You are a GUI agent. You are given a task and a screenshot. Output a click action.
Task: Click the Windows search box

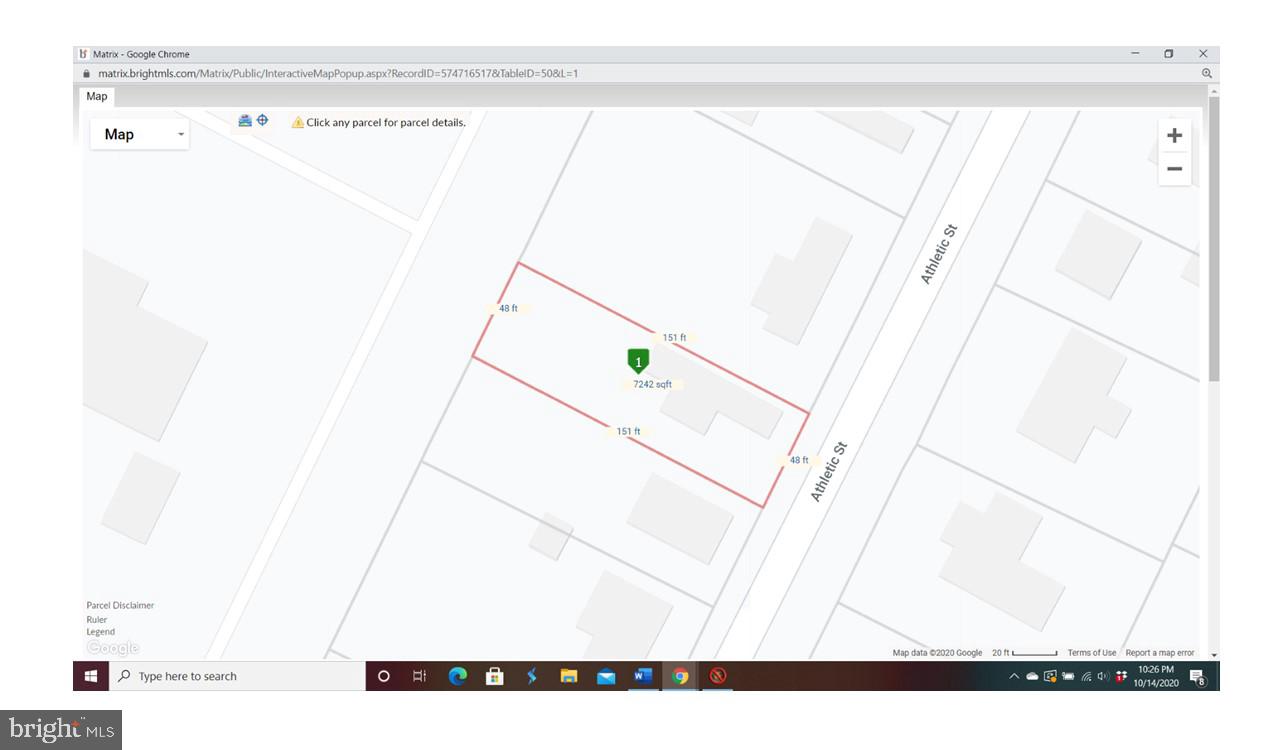click(x=240, y=676)
